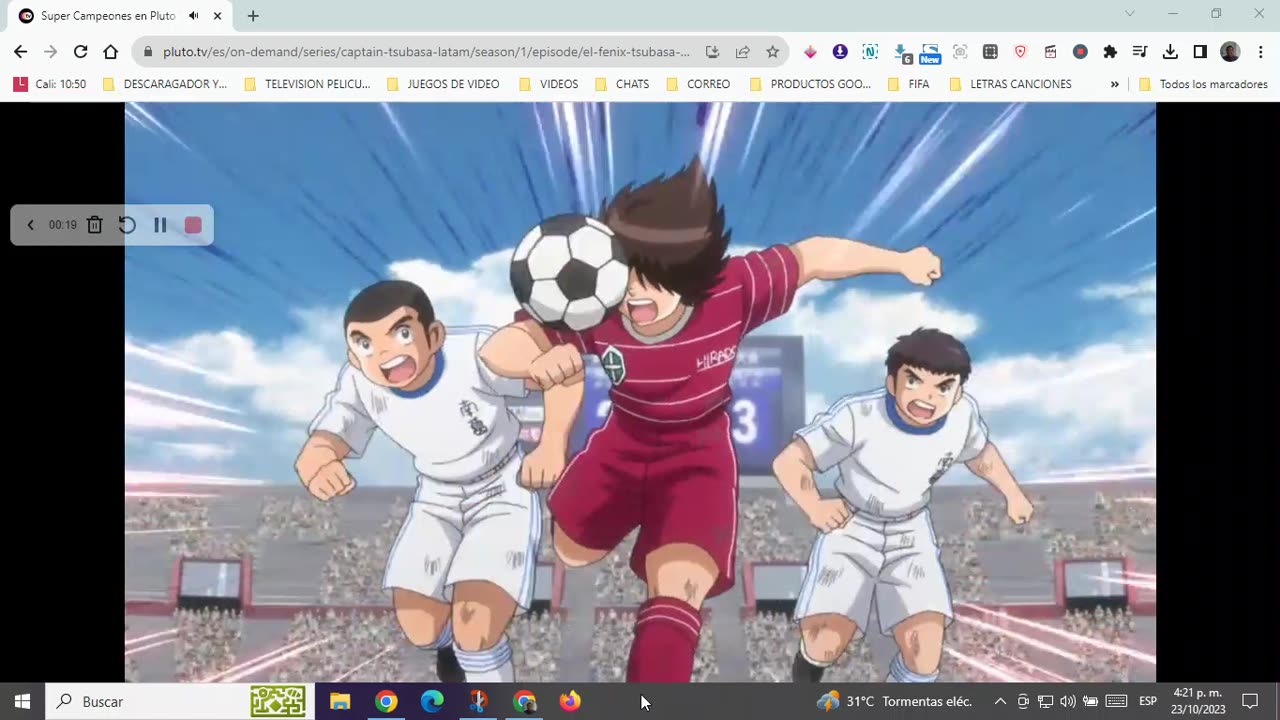Click the Buscar taskbar search box

coord(180,701)
